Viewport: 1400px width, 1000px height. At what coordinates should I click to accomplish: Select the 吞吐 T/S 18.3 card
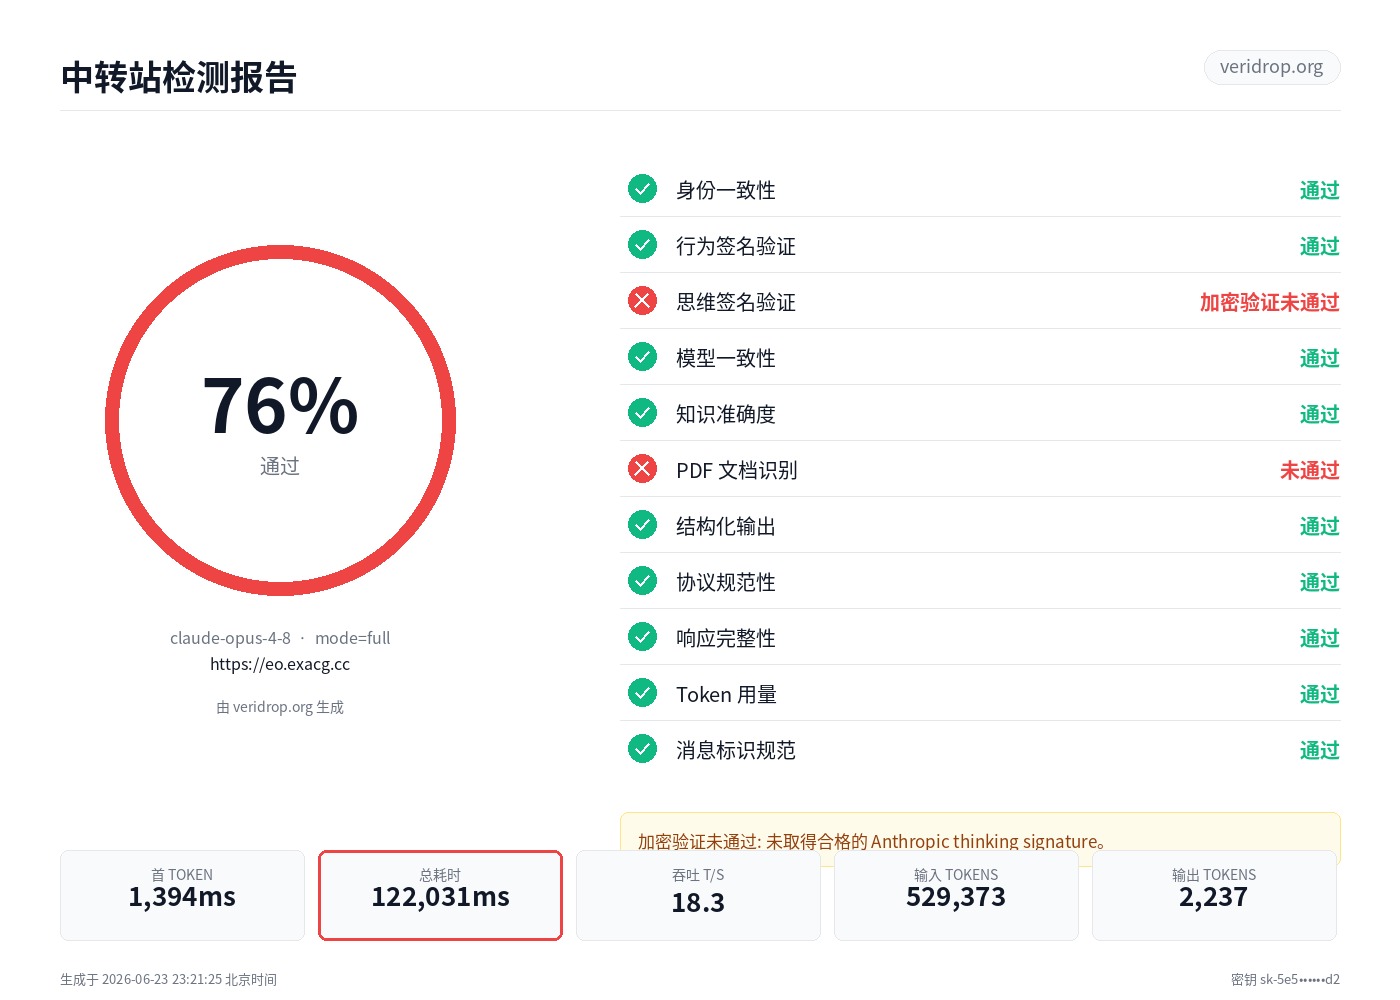click(x=698, y=895)
